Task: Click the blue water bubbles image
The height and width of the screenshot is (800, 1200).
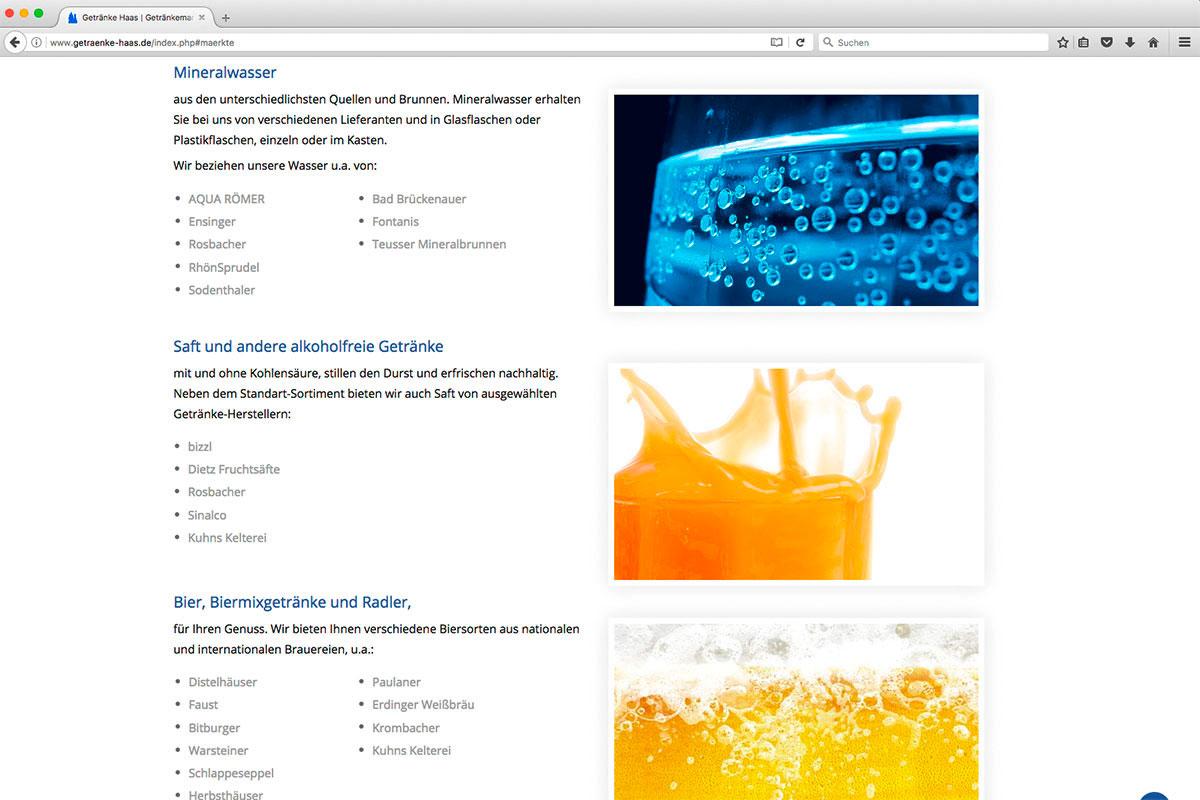Action: pyautogui.click(x=796, y=200)
